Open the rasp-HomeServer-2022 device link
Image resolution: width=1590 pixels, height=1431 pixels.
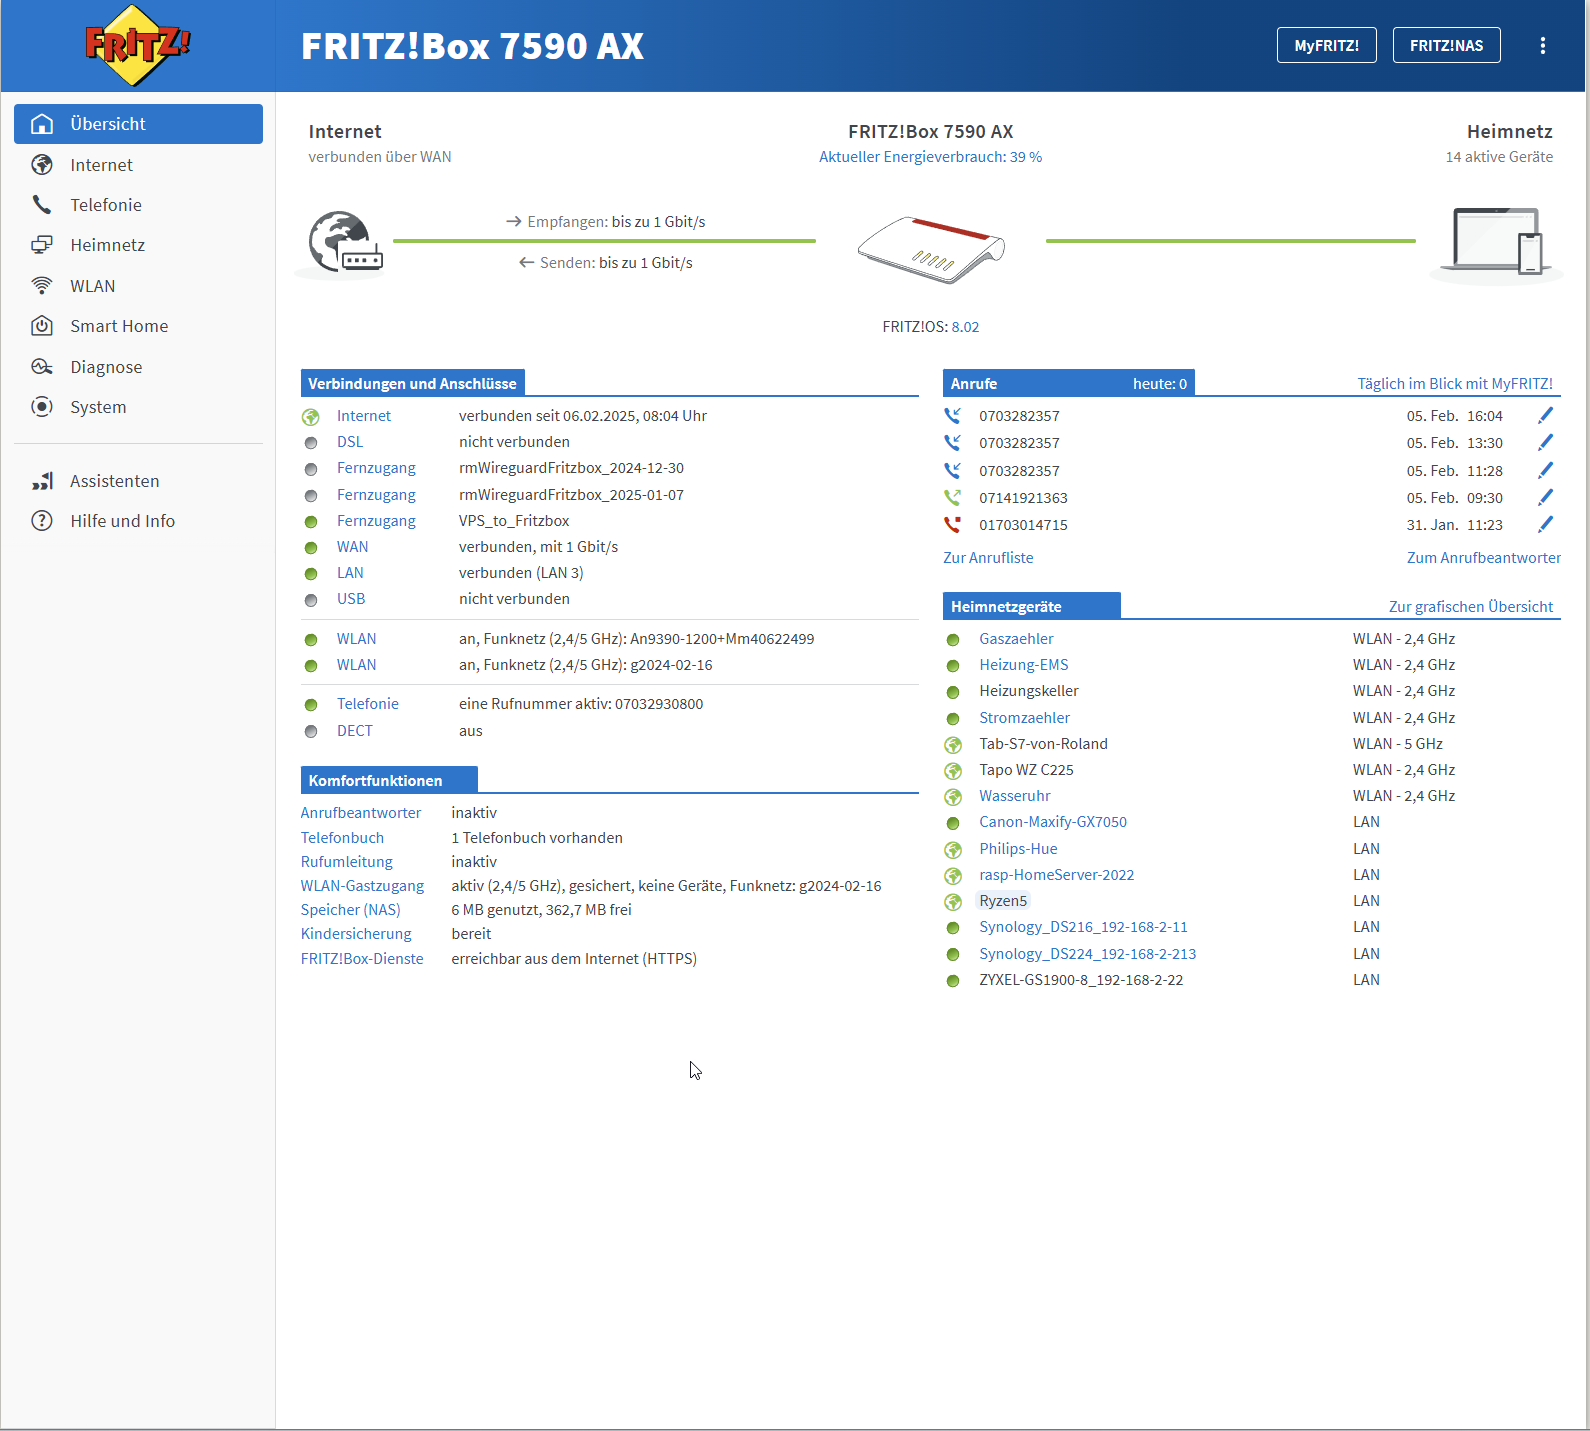click(x=1057, y=875)
